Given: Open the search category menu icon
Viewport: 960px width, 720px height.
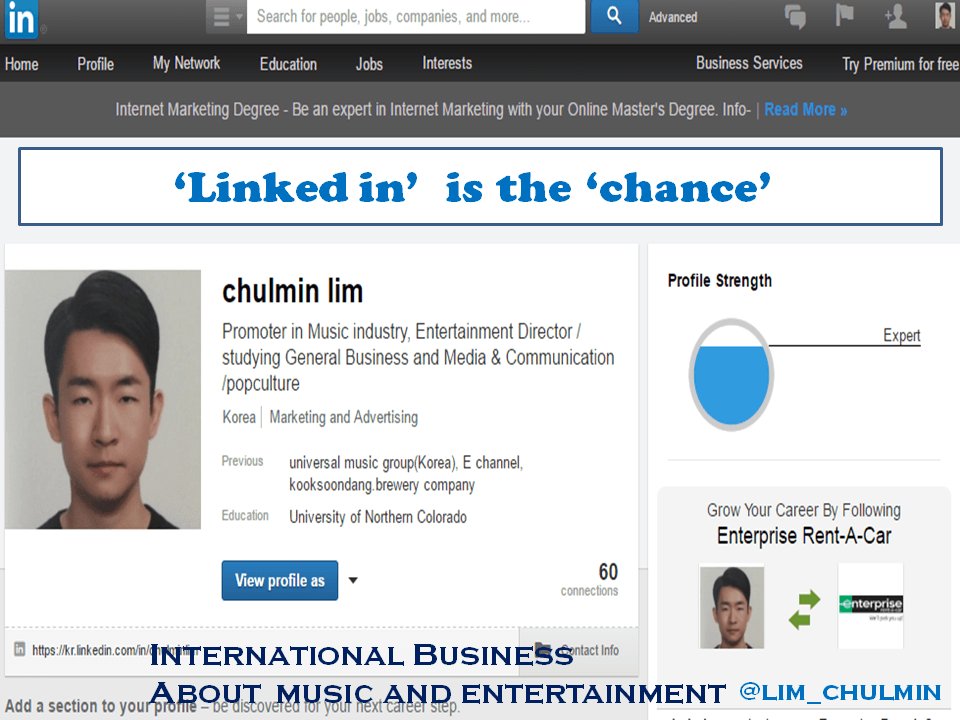Looking at the screenshot, I should click(226, 17).
